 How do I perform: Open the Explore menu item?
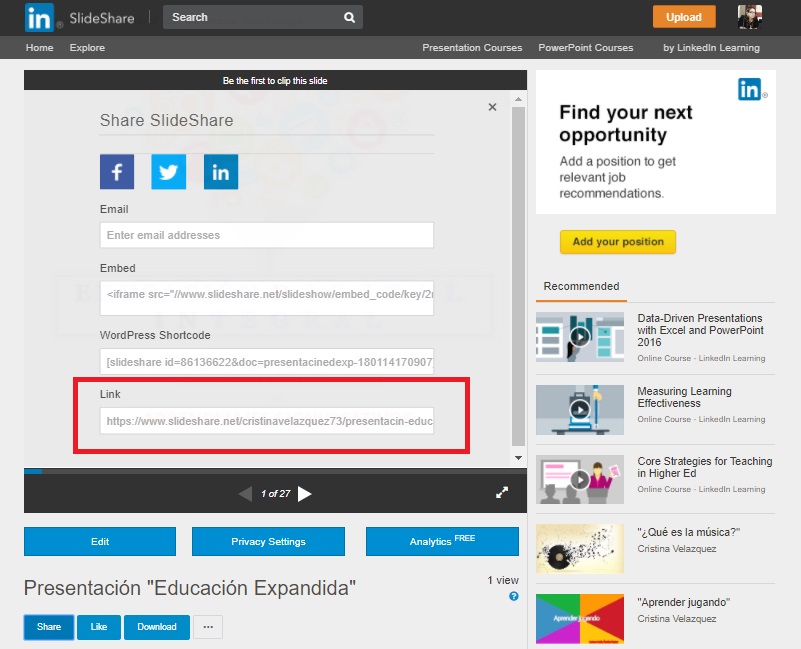[x=87, y=48]
